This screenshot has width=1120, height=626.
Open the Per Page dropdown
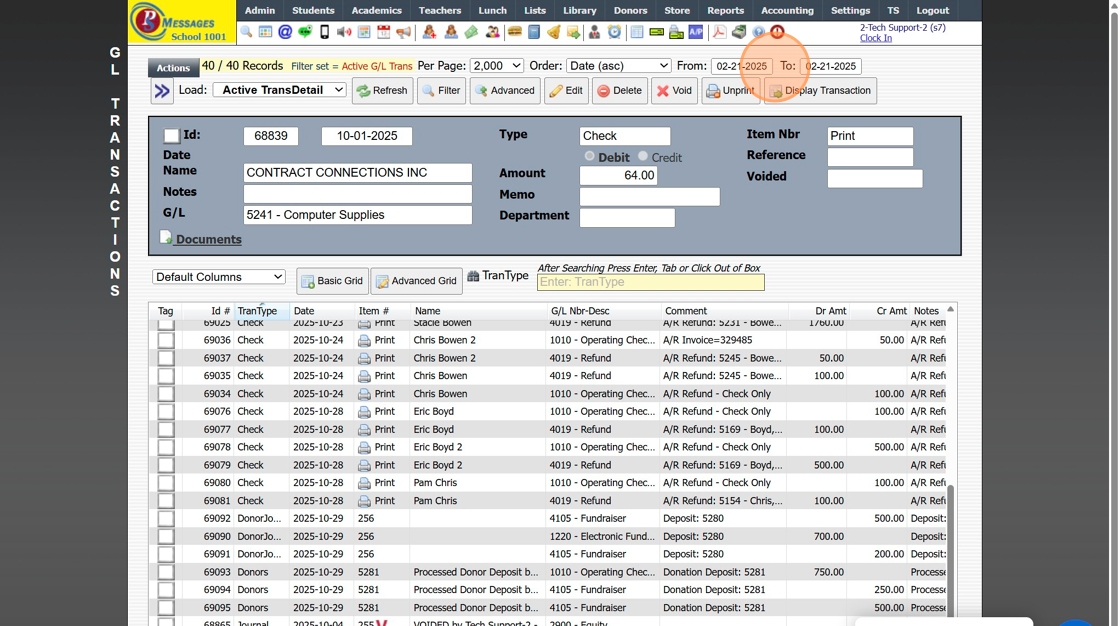tap(496, 66)
